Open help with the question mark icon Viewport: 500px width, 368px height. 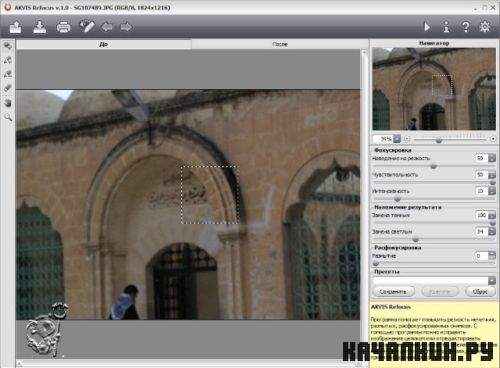pyautogui.click(x=466, y=26)
